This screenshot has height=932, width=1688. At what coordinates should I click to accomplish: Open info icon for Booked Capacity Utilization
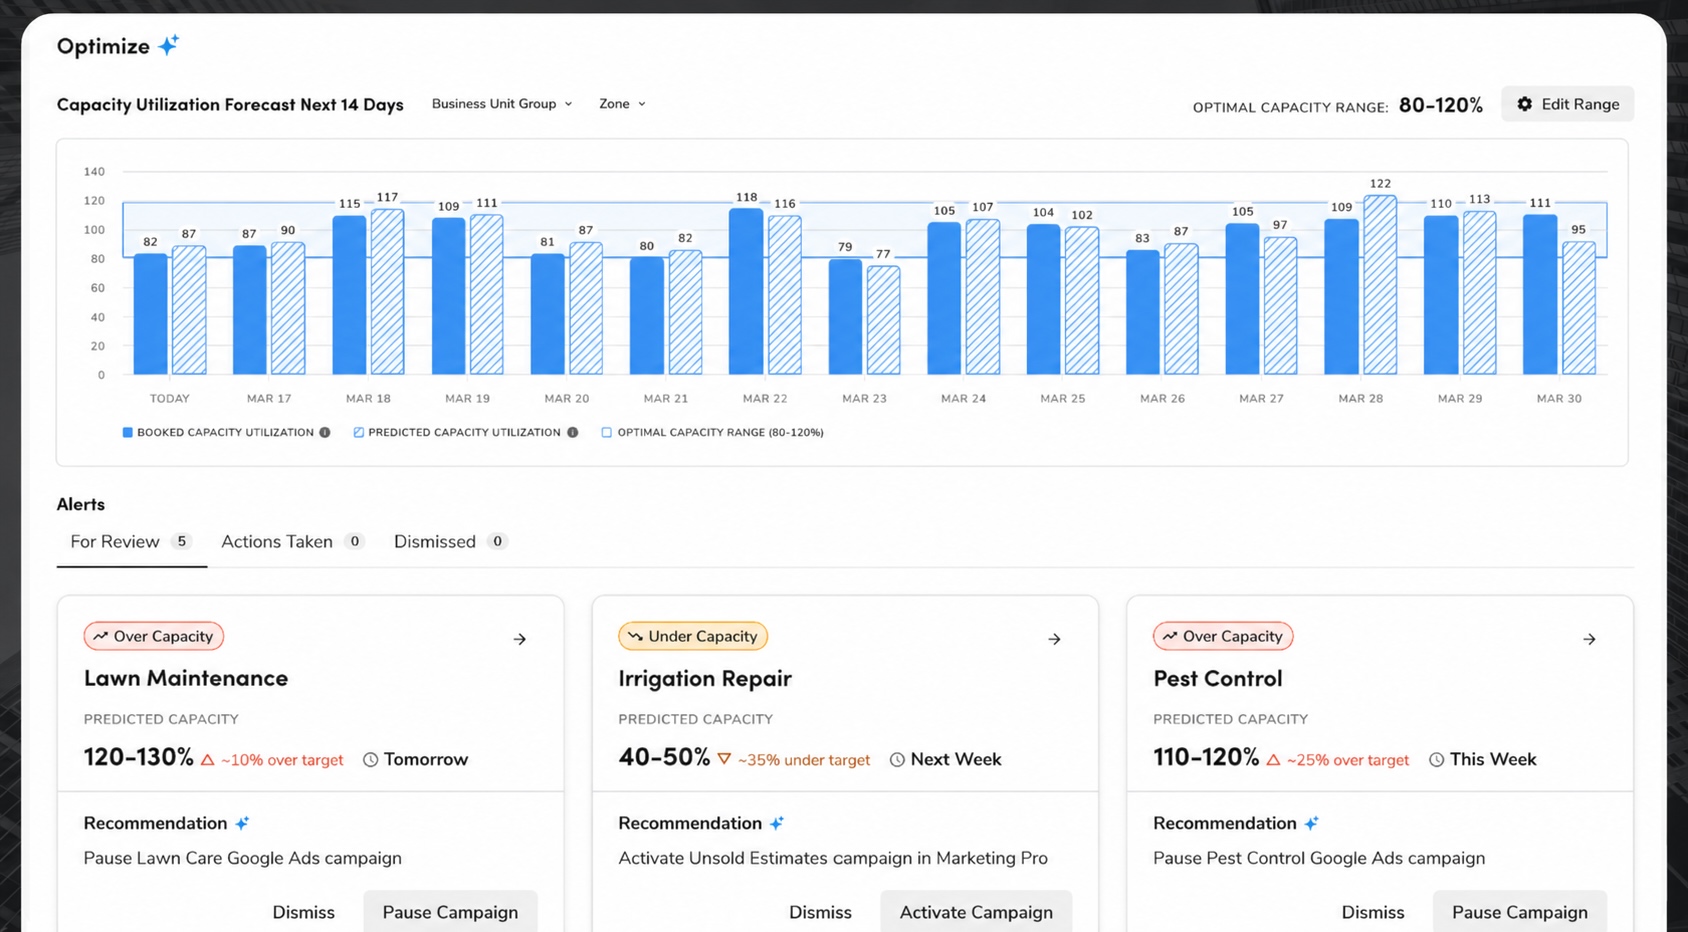click(x=325, y=433)
